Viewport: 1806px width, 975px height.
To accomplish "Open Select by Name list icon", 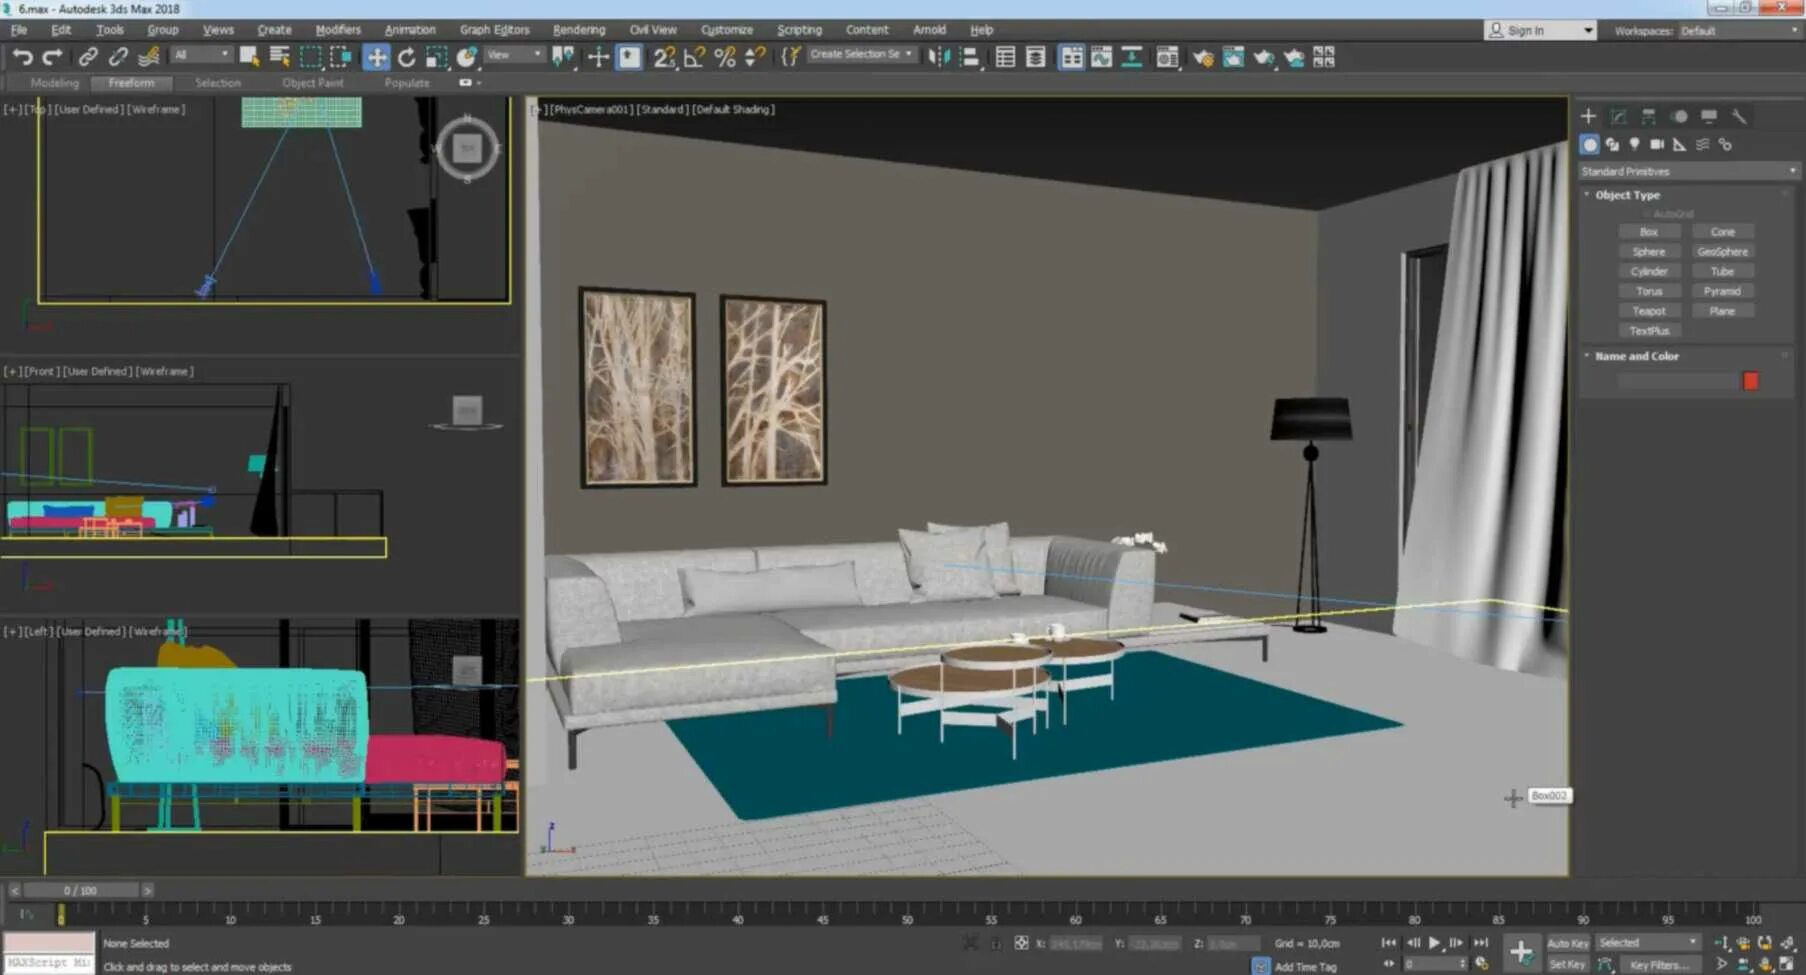I will pos(279,57).
